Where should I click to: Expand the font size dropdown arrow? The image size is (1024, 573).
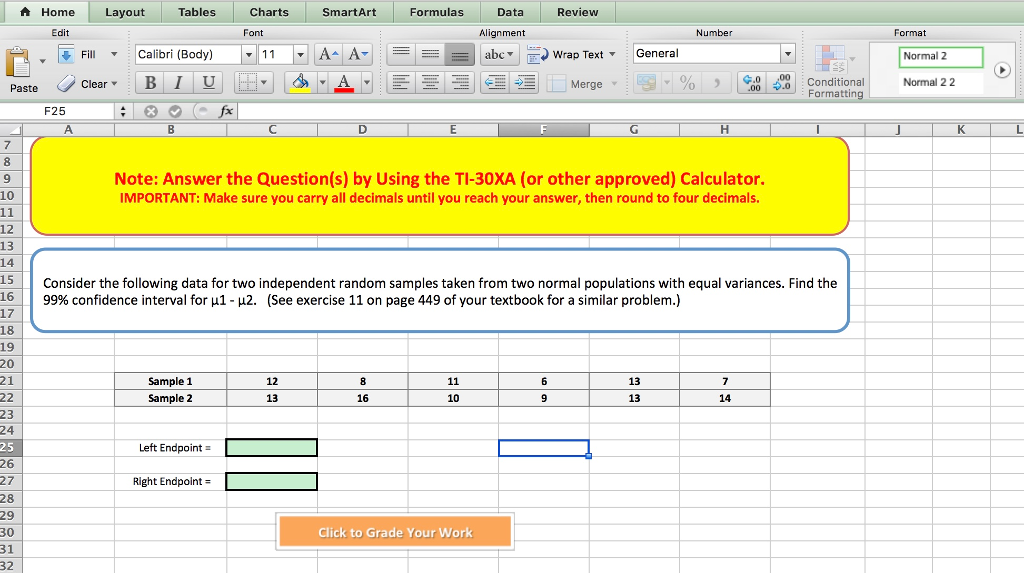(x=300, y=54)
